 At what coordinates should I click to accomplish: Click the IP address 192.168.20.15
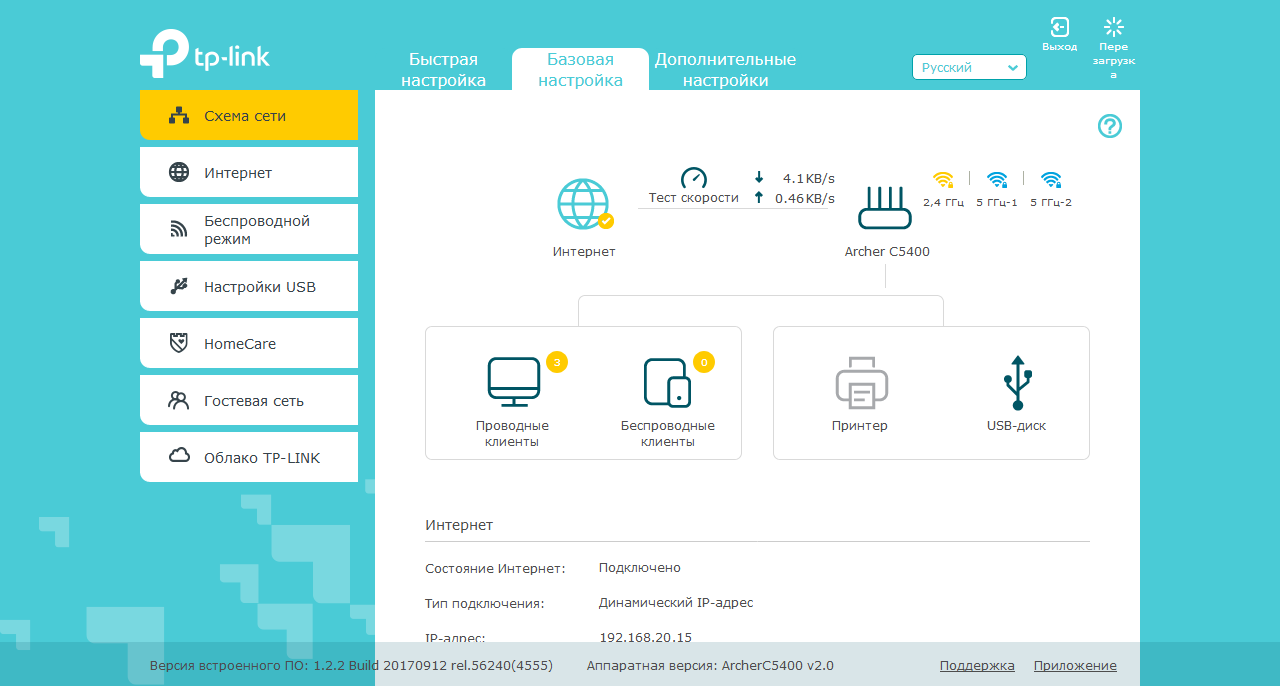click(645, 637)
